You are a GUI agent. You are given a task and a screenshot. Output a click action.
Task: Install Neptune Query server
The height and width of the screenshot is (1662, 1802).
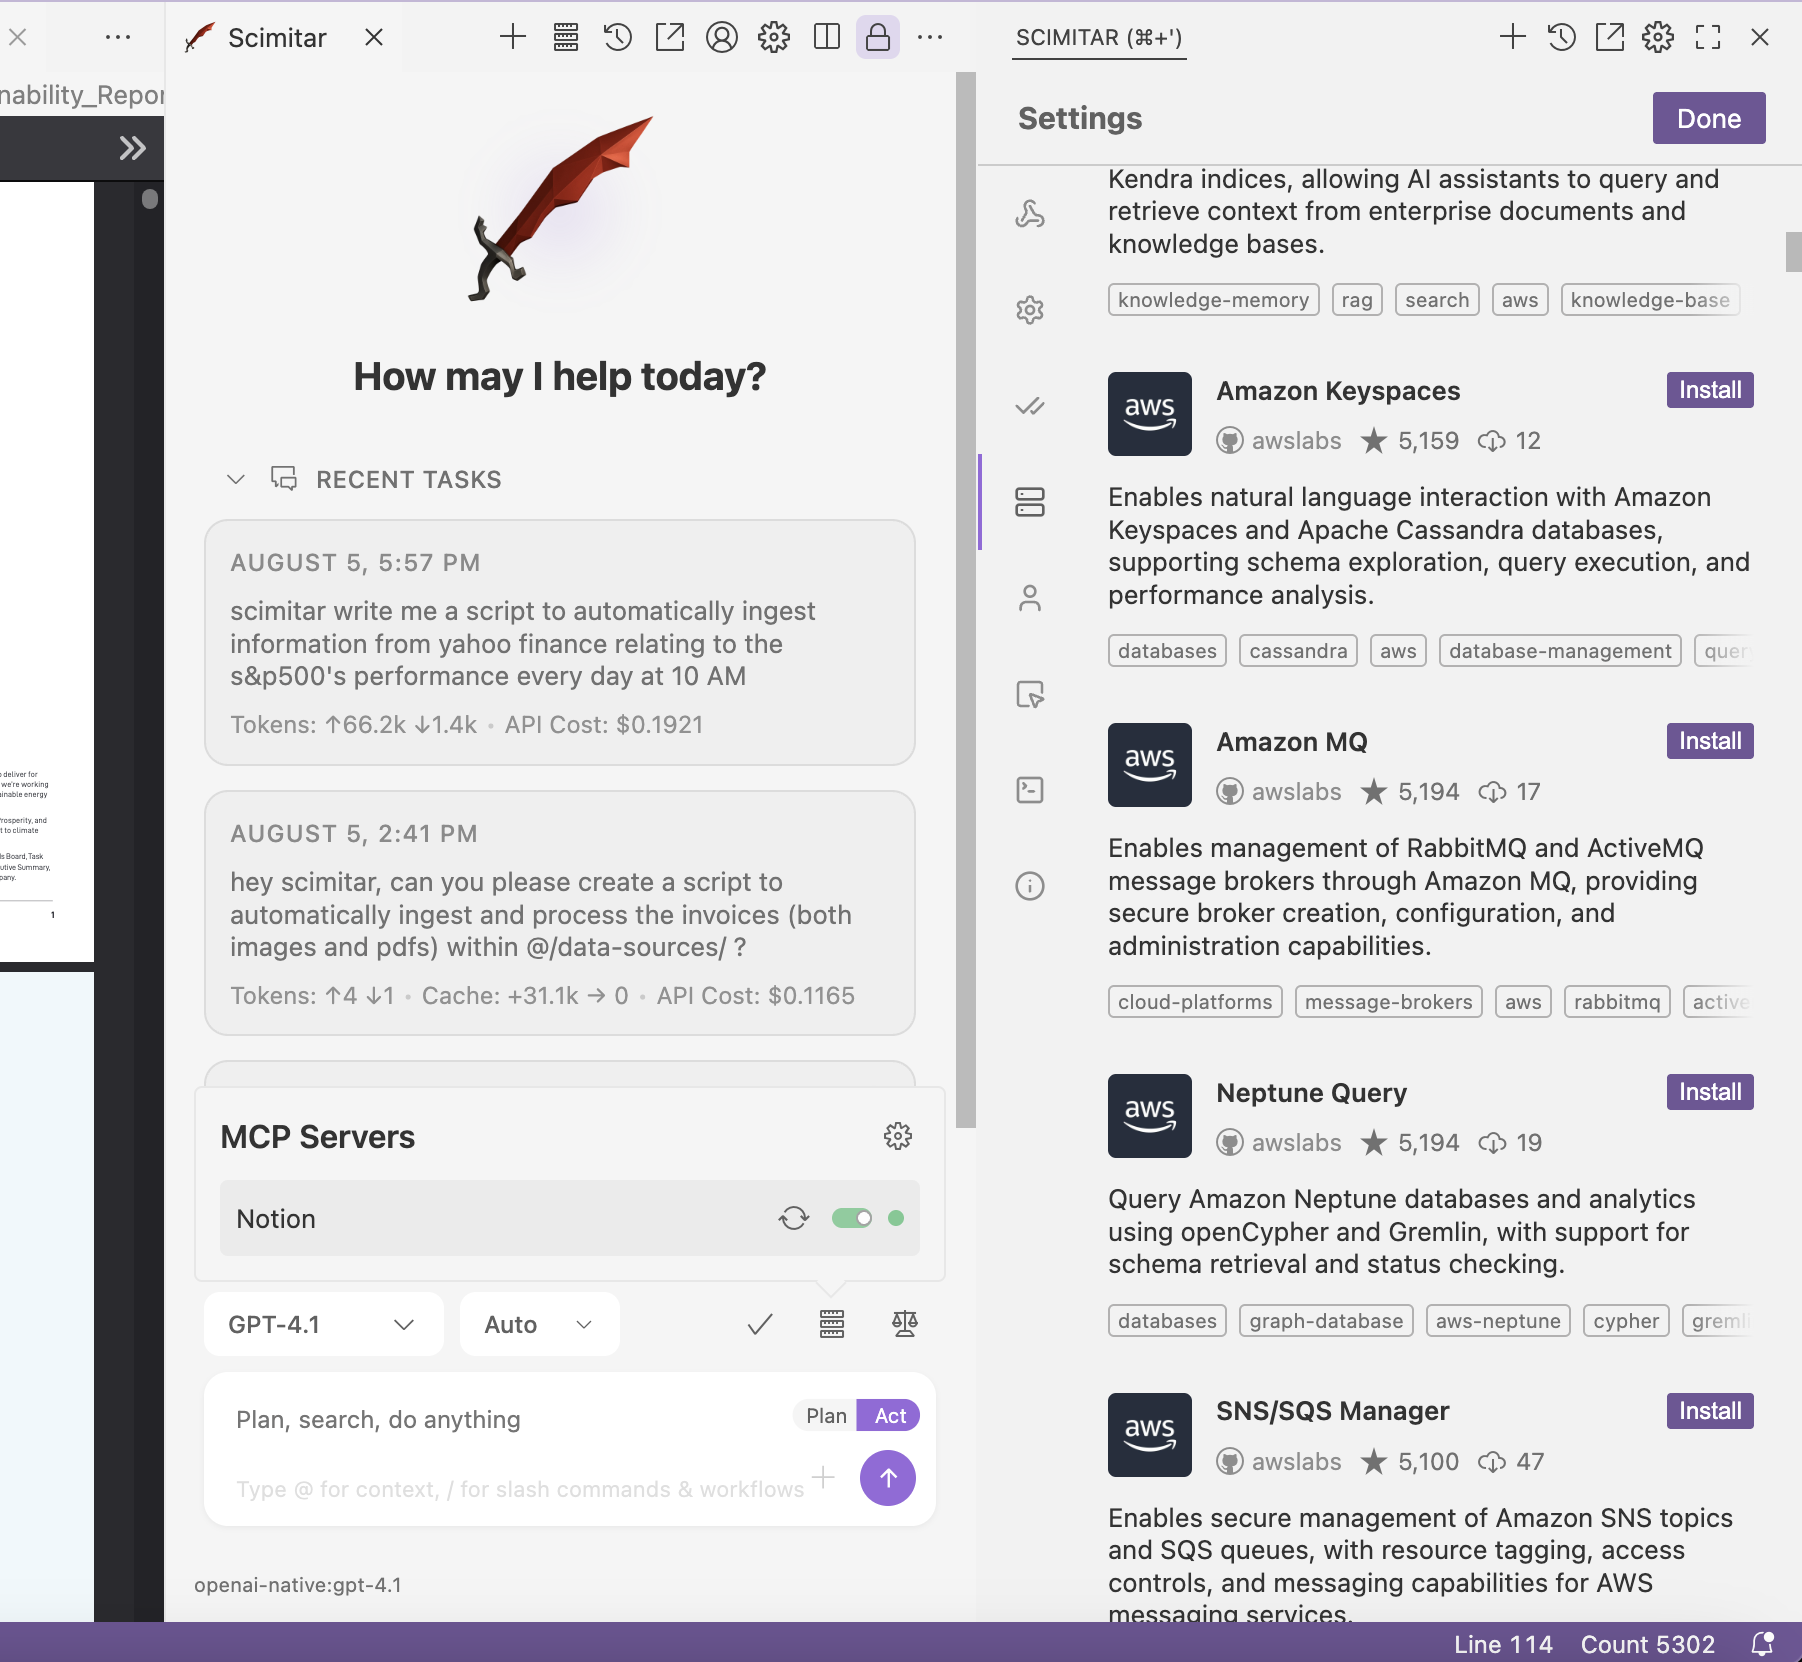point(1710,1092)
